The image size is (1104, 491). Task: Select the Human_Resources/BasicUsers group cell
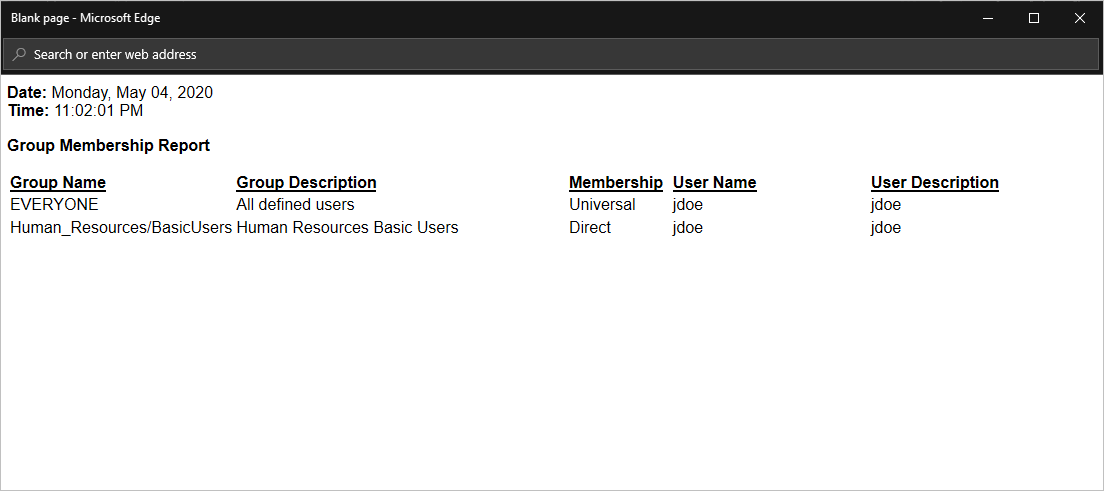pyautogui.click(x=121, y=227)
